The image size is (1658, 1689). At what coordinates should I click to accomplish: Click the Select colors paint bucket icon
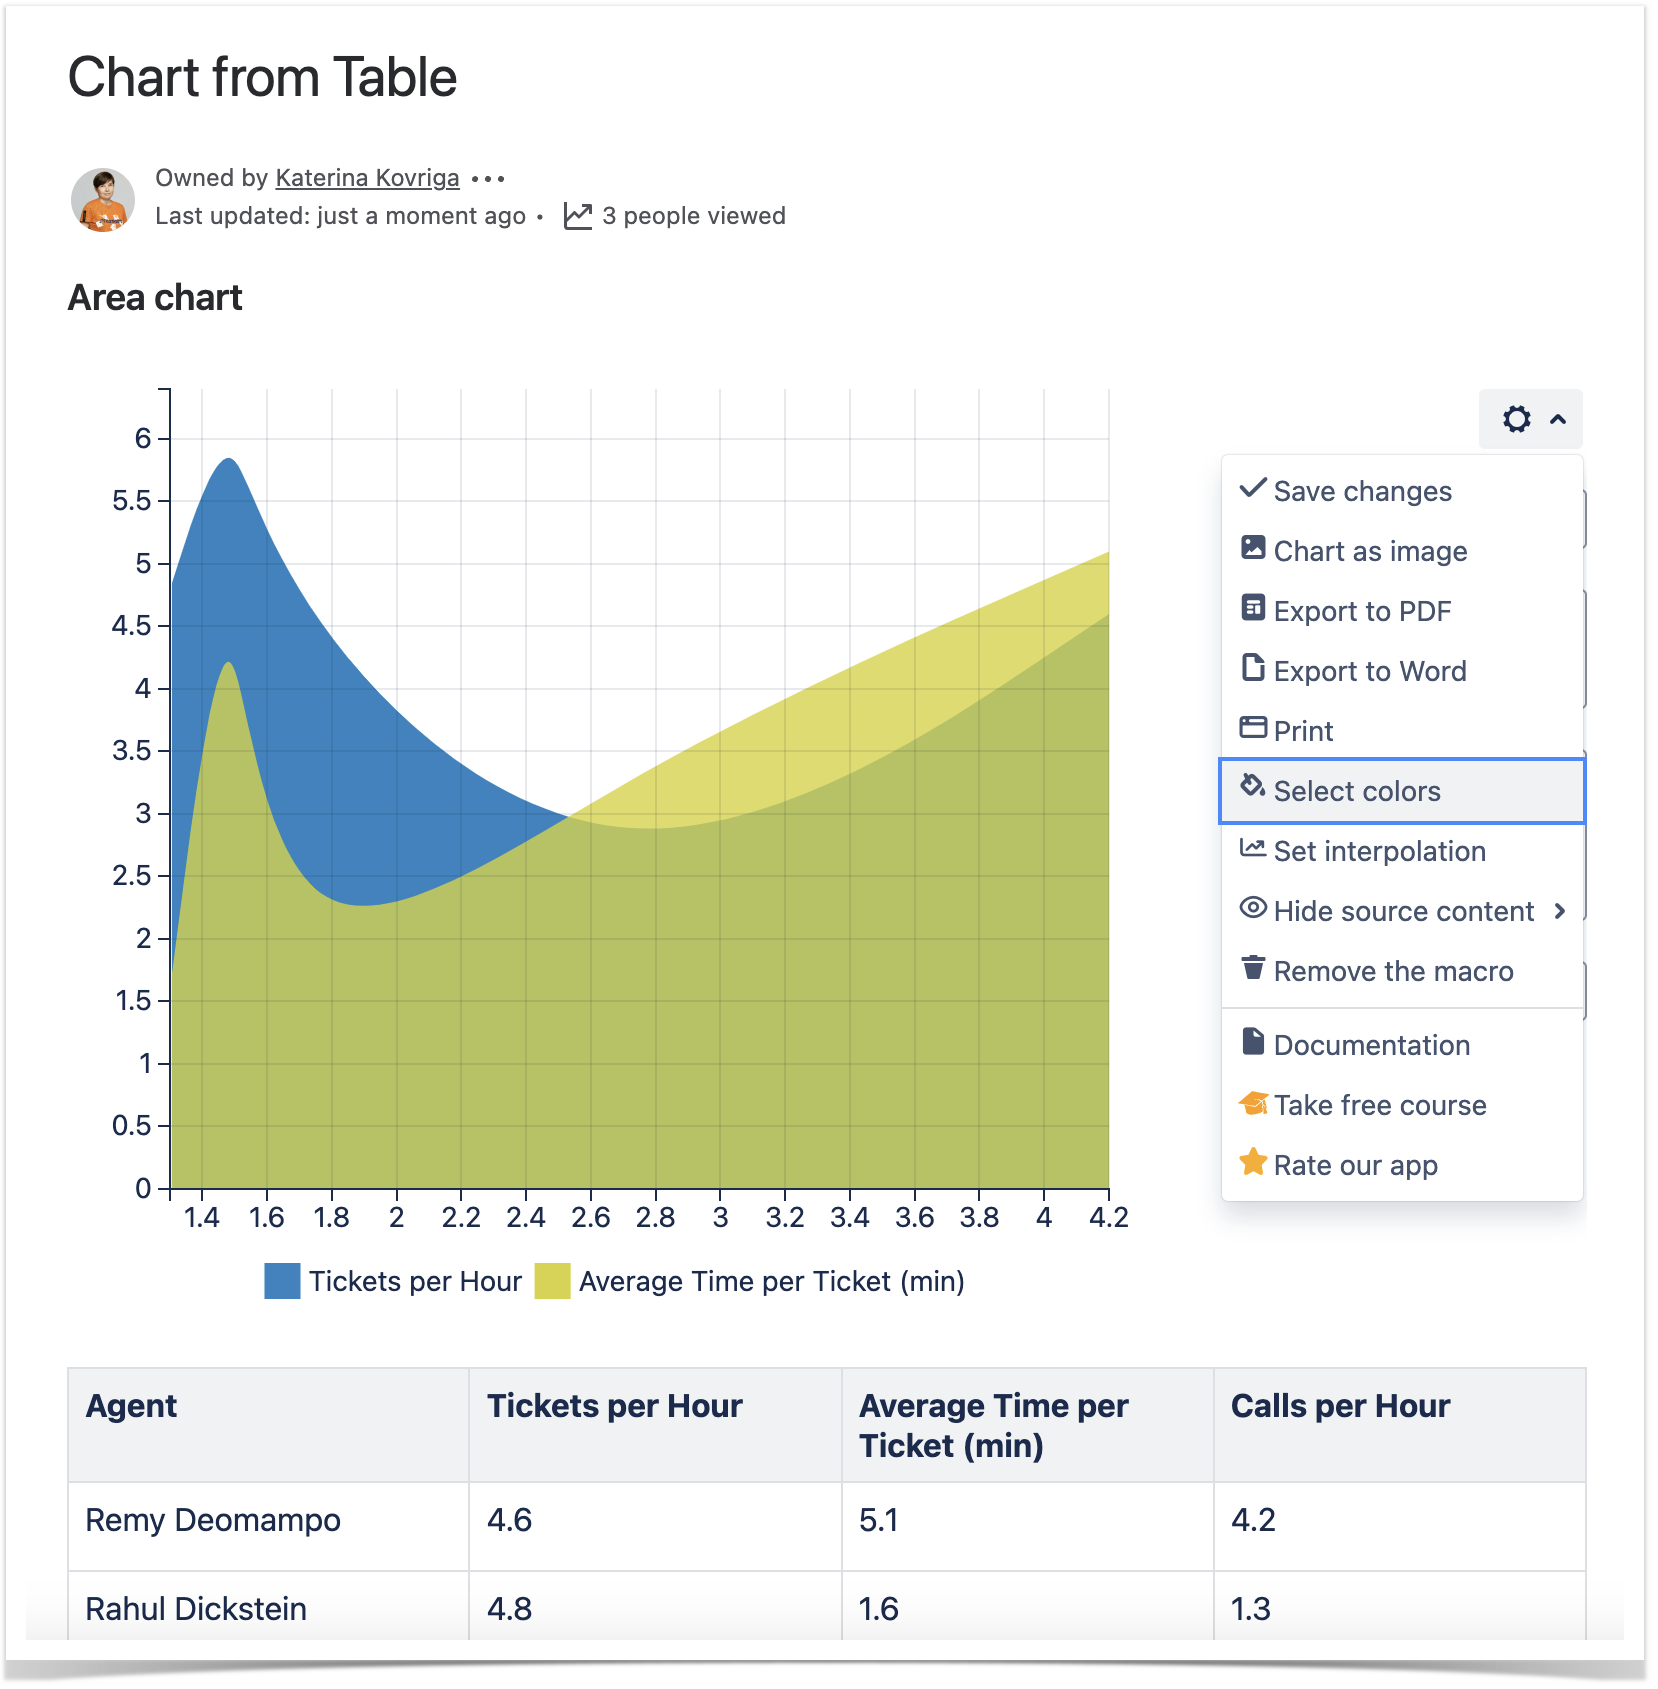pyautogui.click(x=1252, y=787)
